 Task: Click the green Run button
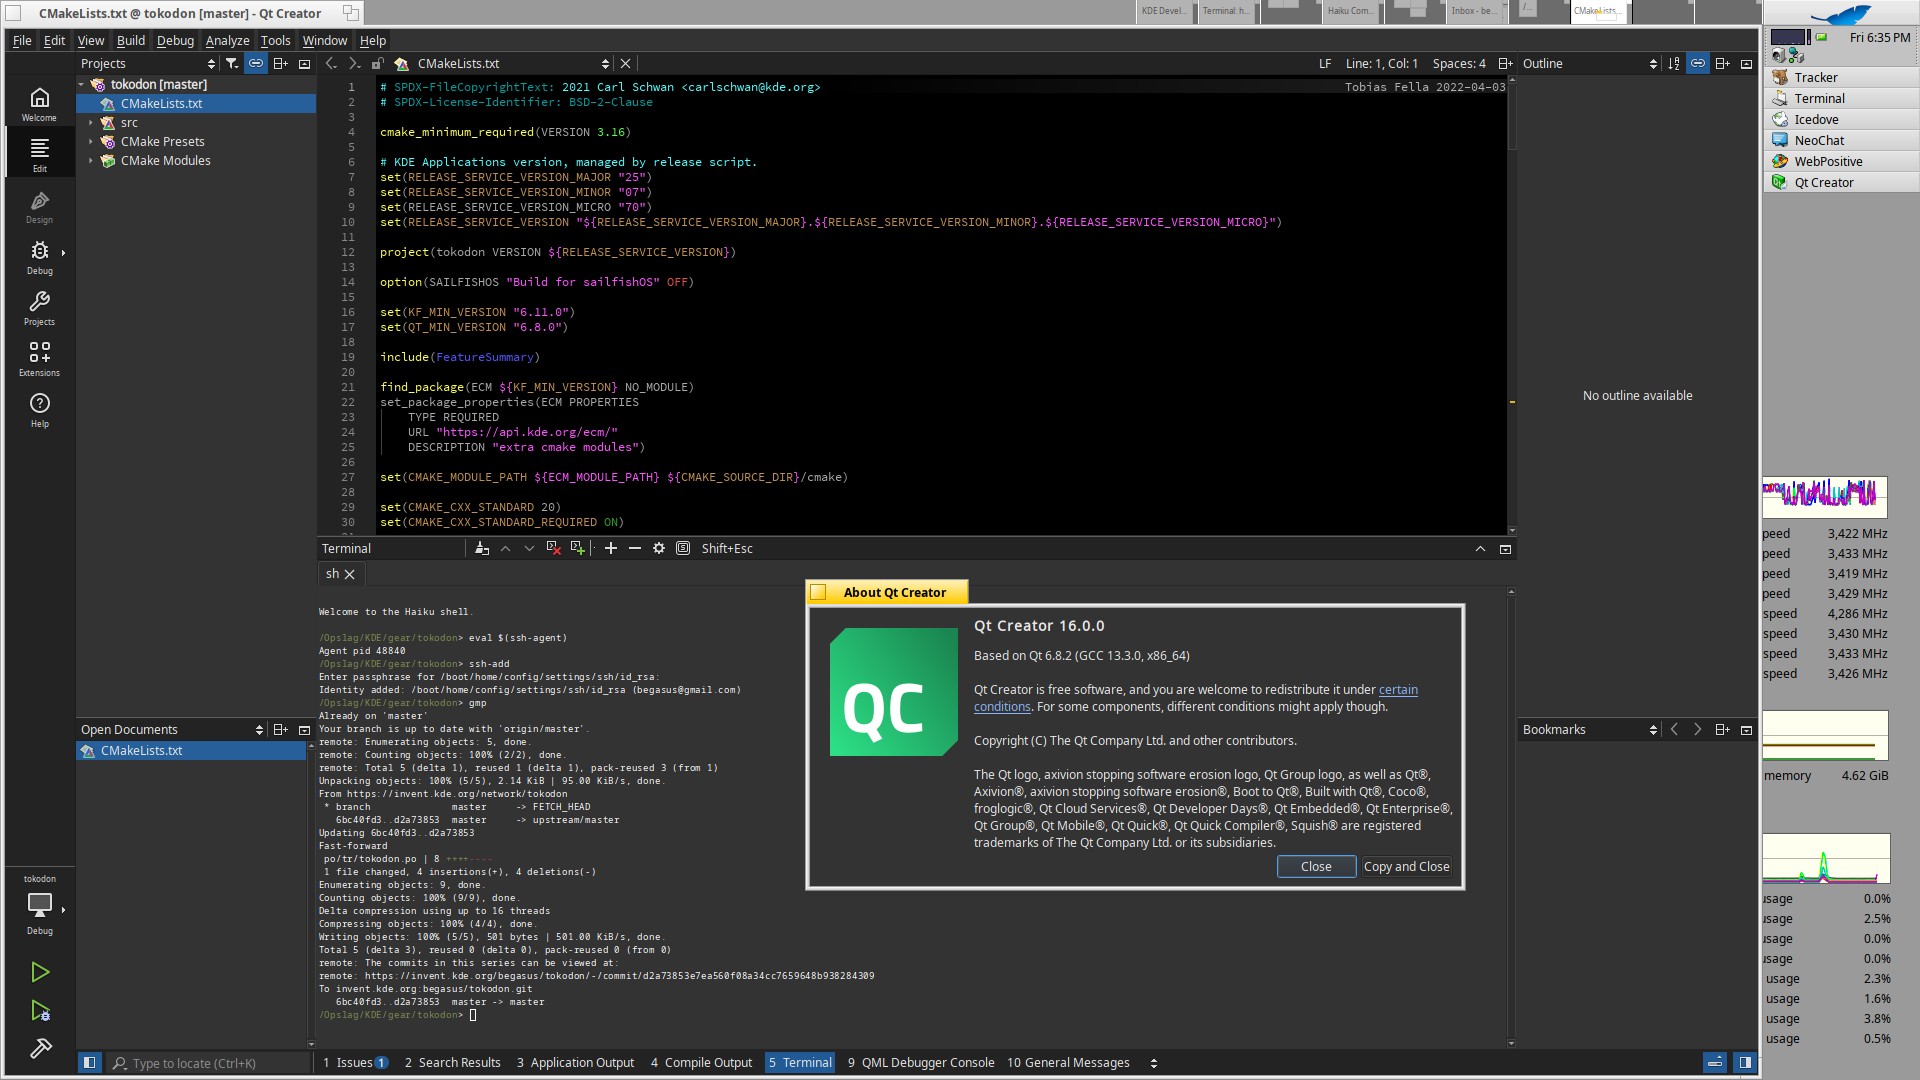click(40, 972)
